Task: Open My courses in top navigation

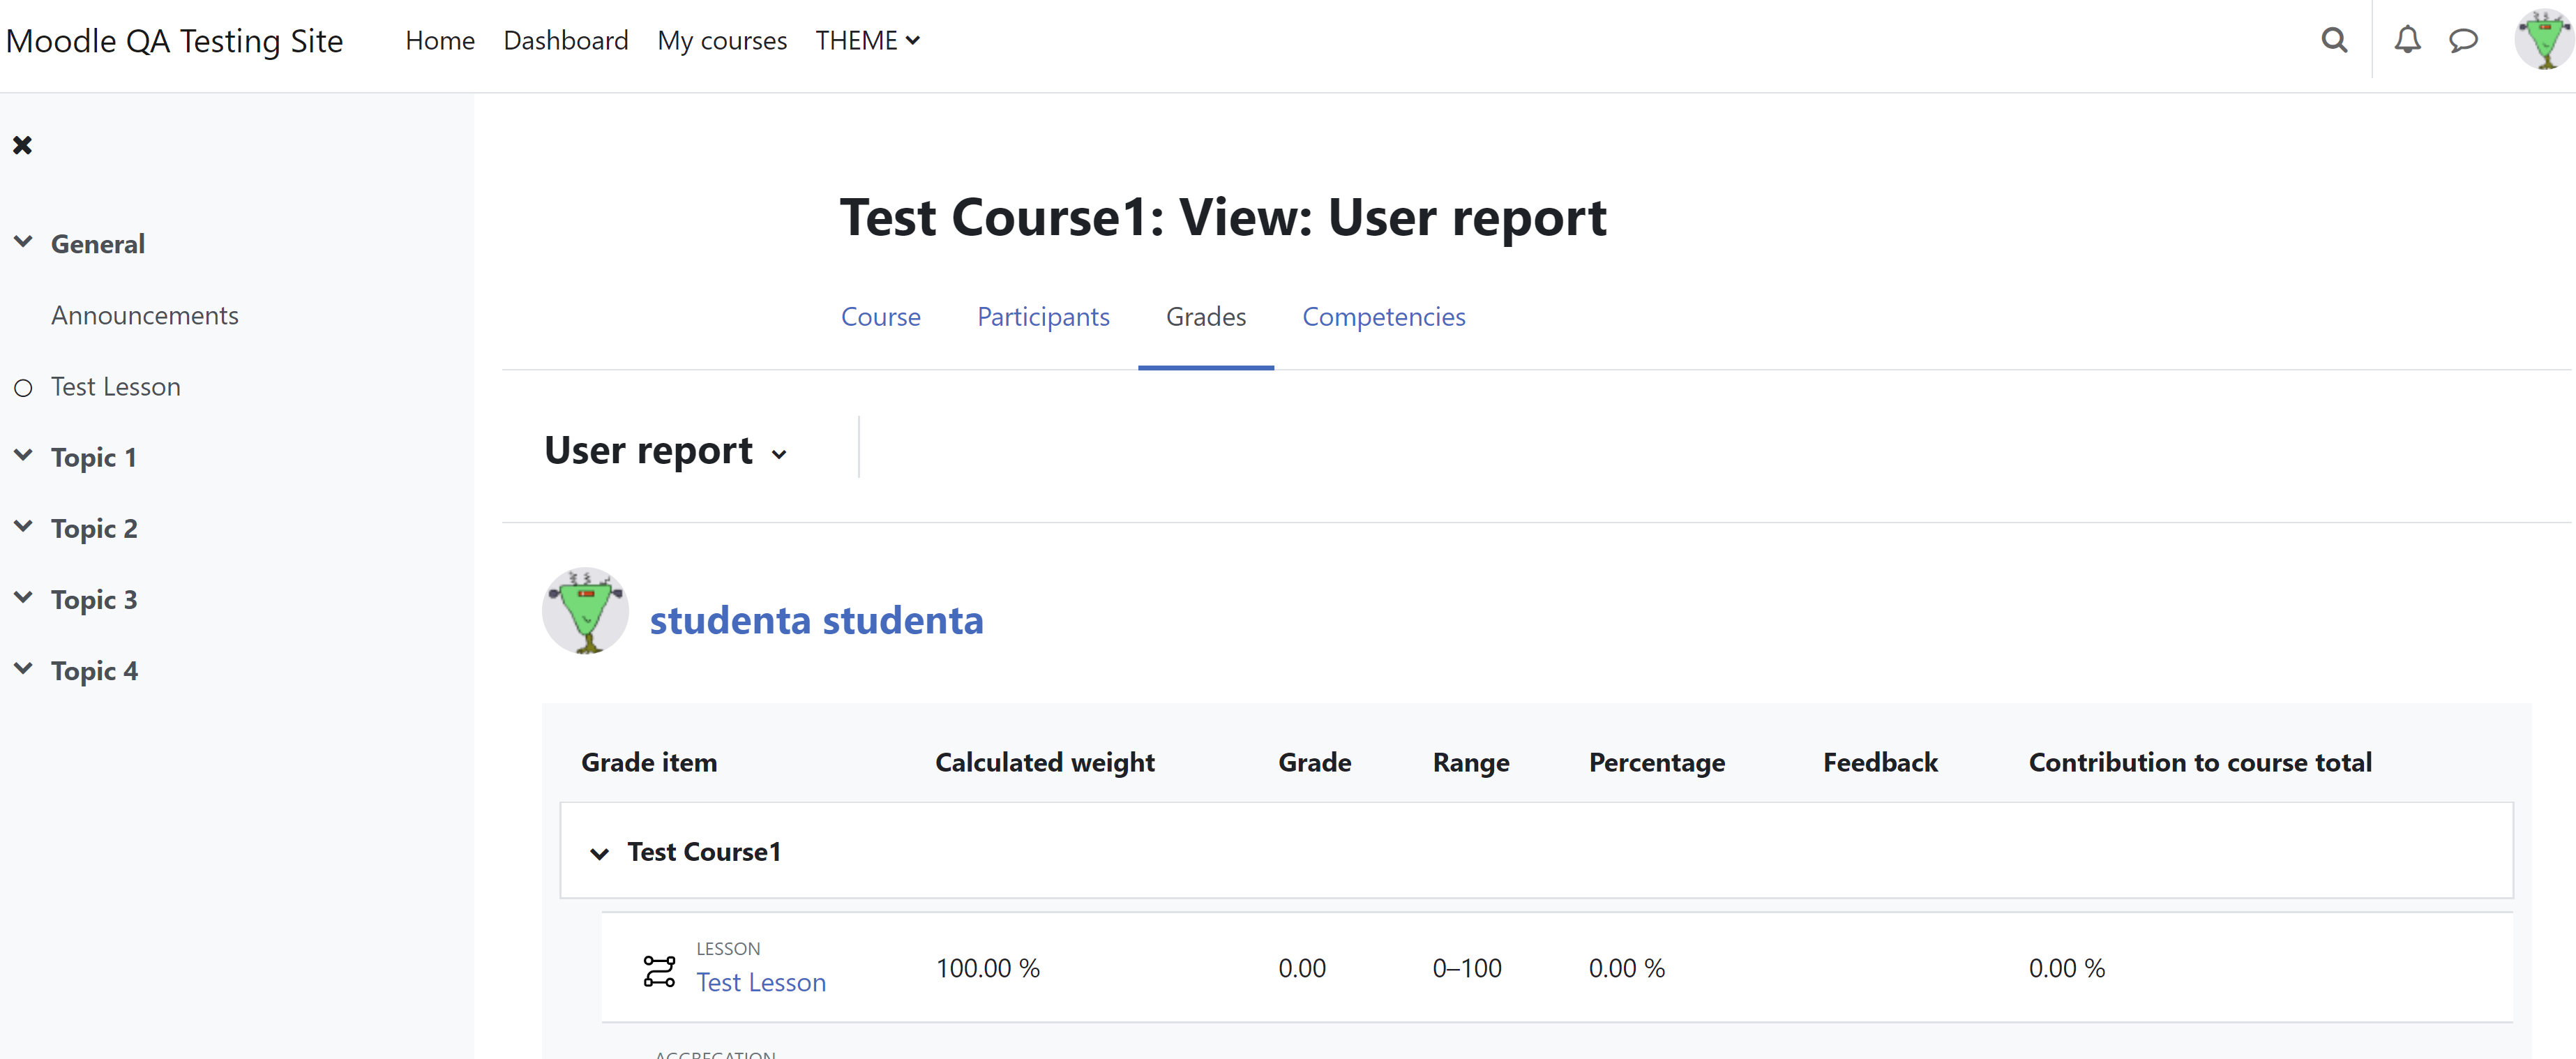Action: pos(722,40)
